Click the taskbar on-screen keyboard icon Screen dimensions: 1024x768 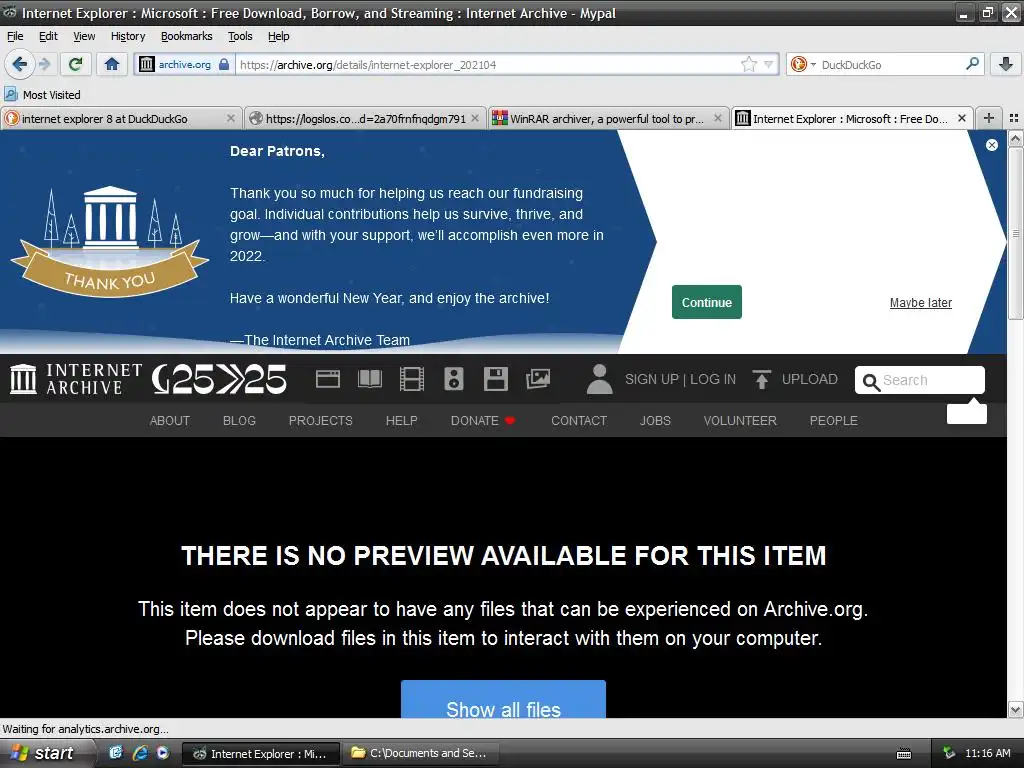(x=904, y=754)
